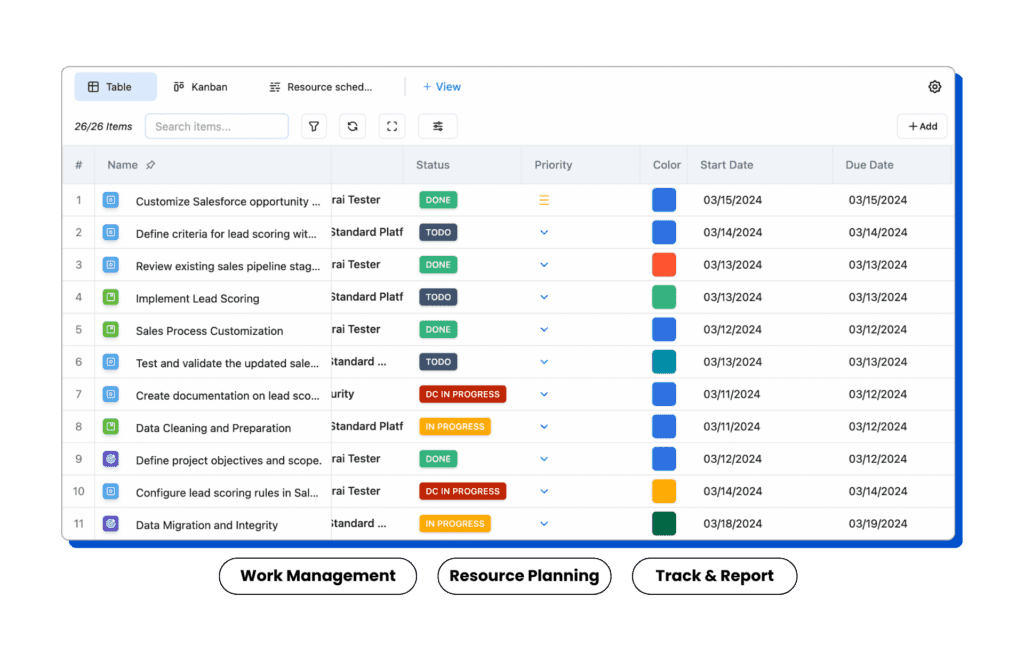Screen dimensions: 1024x661
Task: Switch to the Table view tab
Action: pos(114,86)
